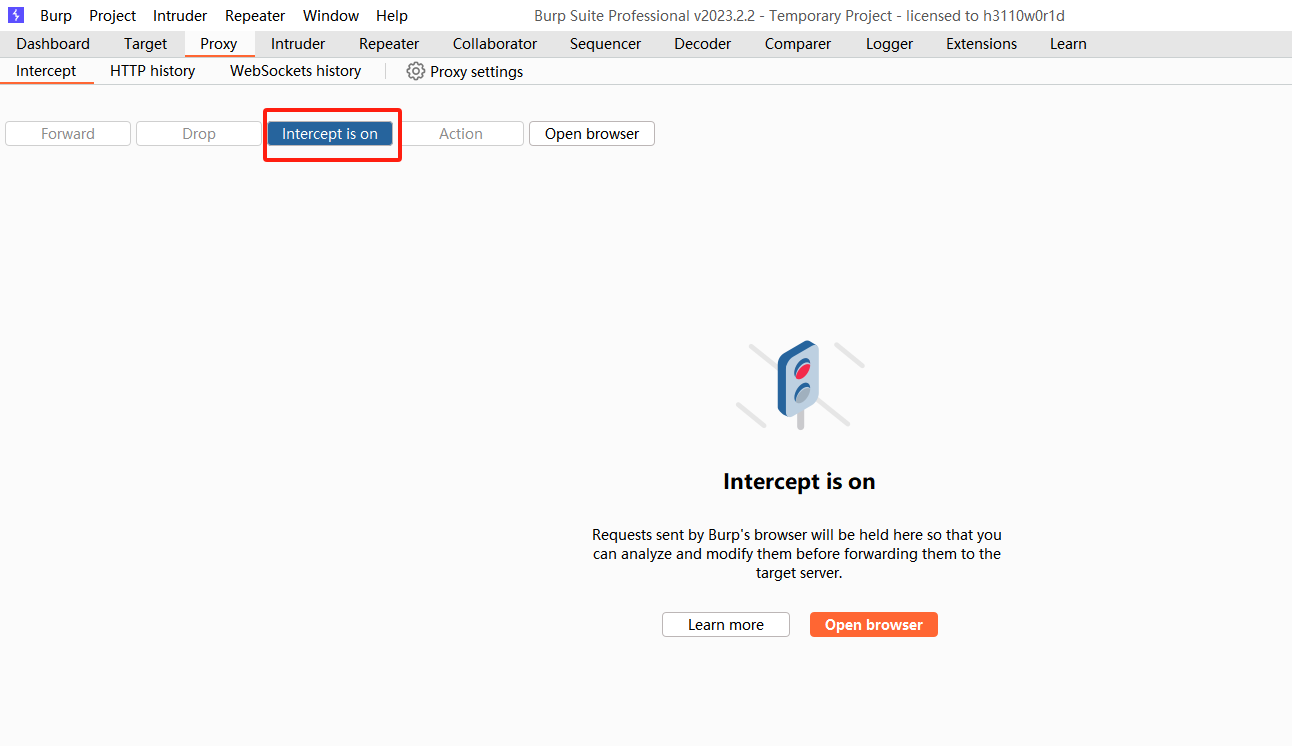This screenshot has width=1292, height=746.
Task: Switch to the Learn tab
Action: 1068,44
